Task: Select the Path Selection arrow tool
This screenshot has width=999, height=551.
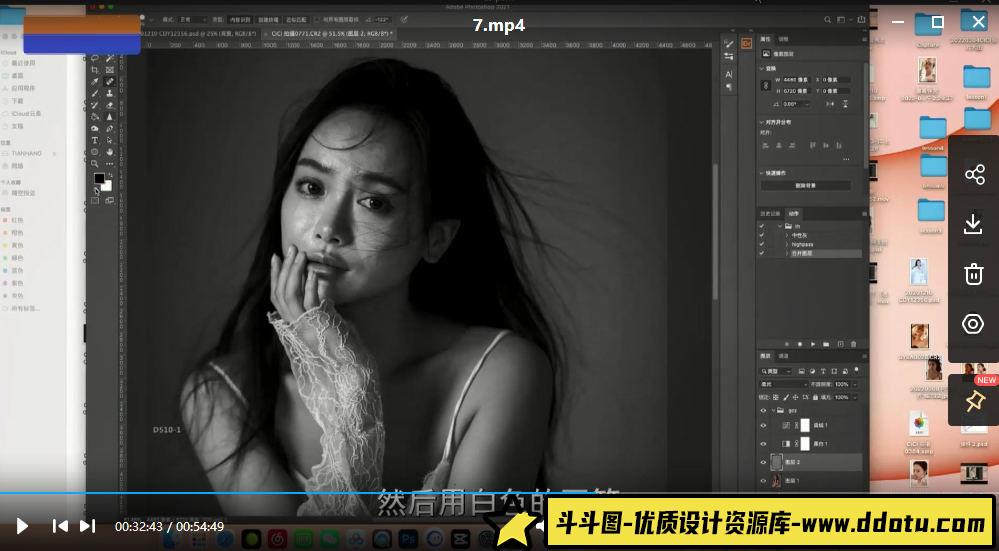Action: tap(110, 140)
